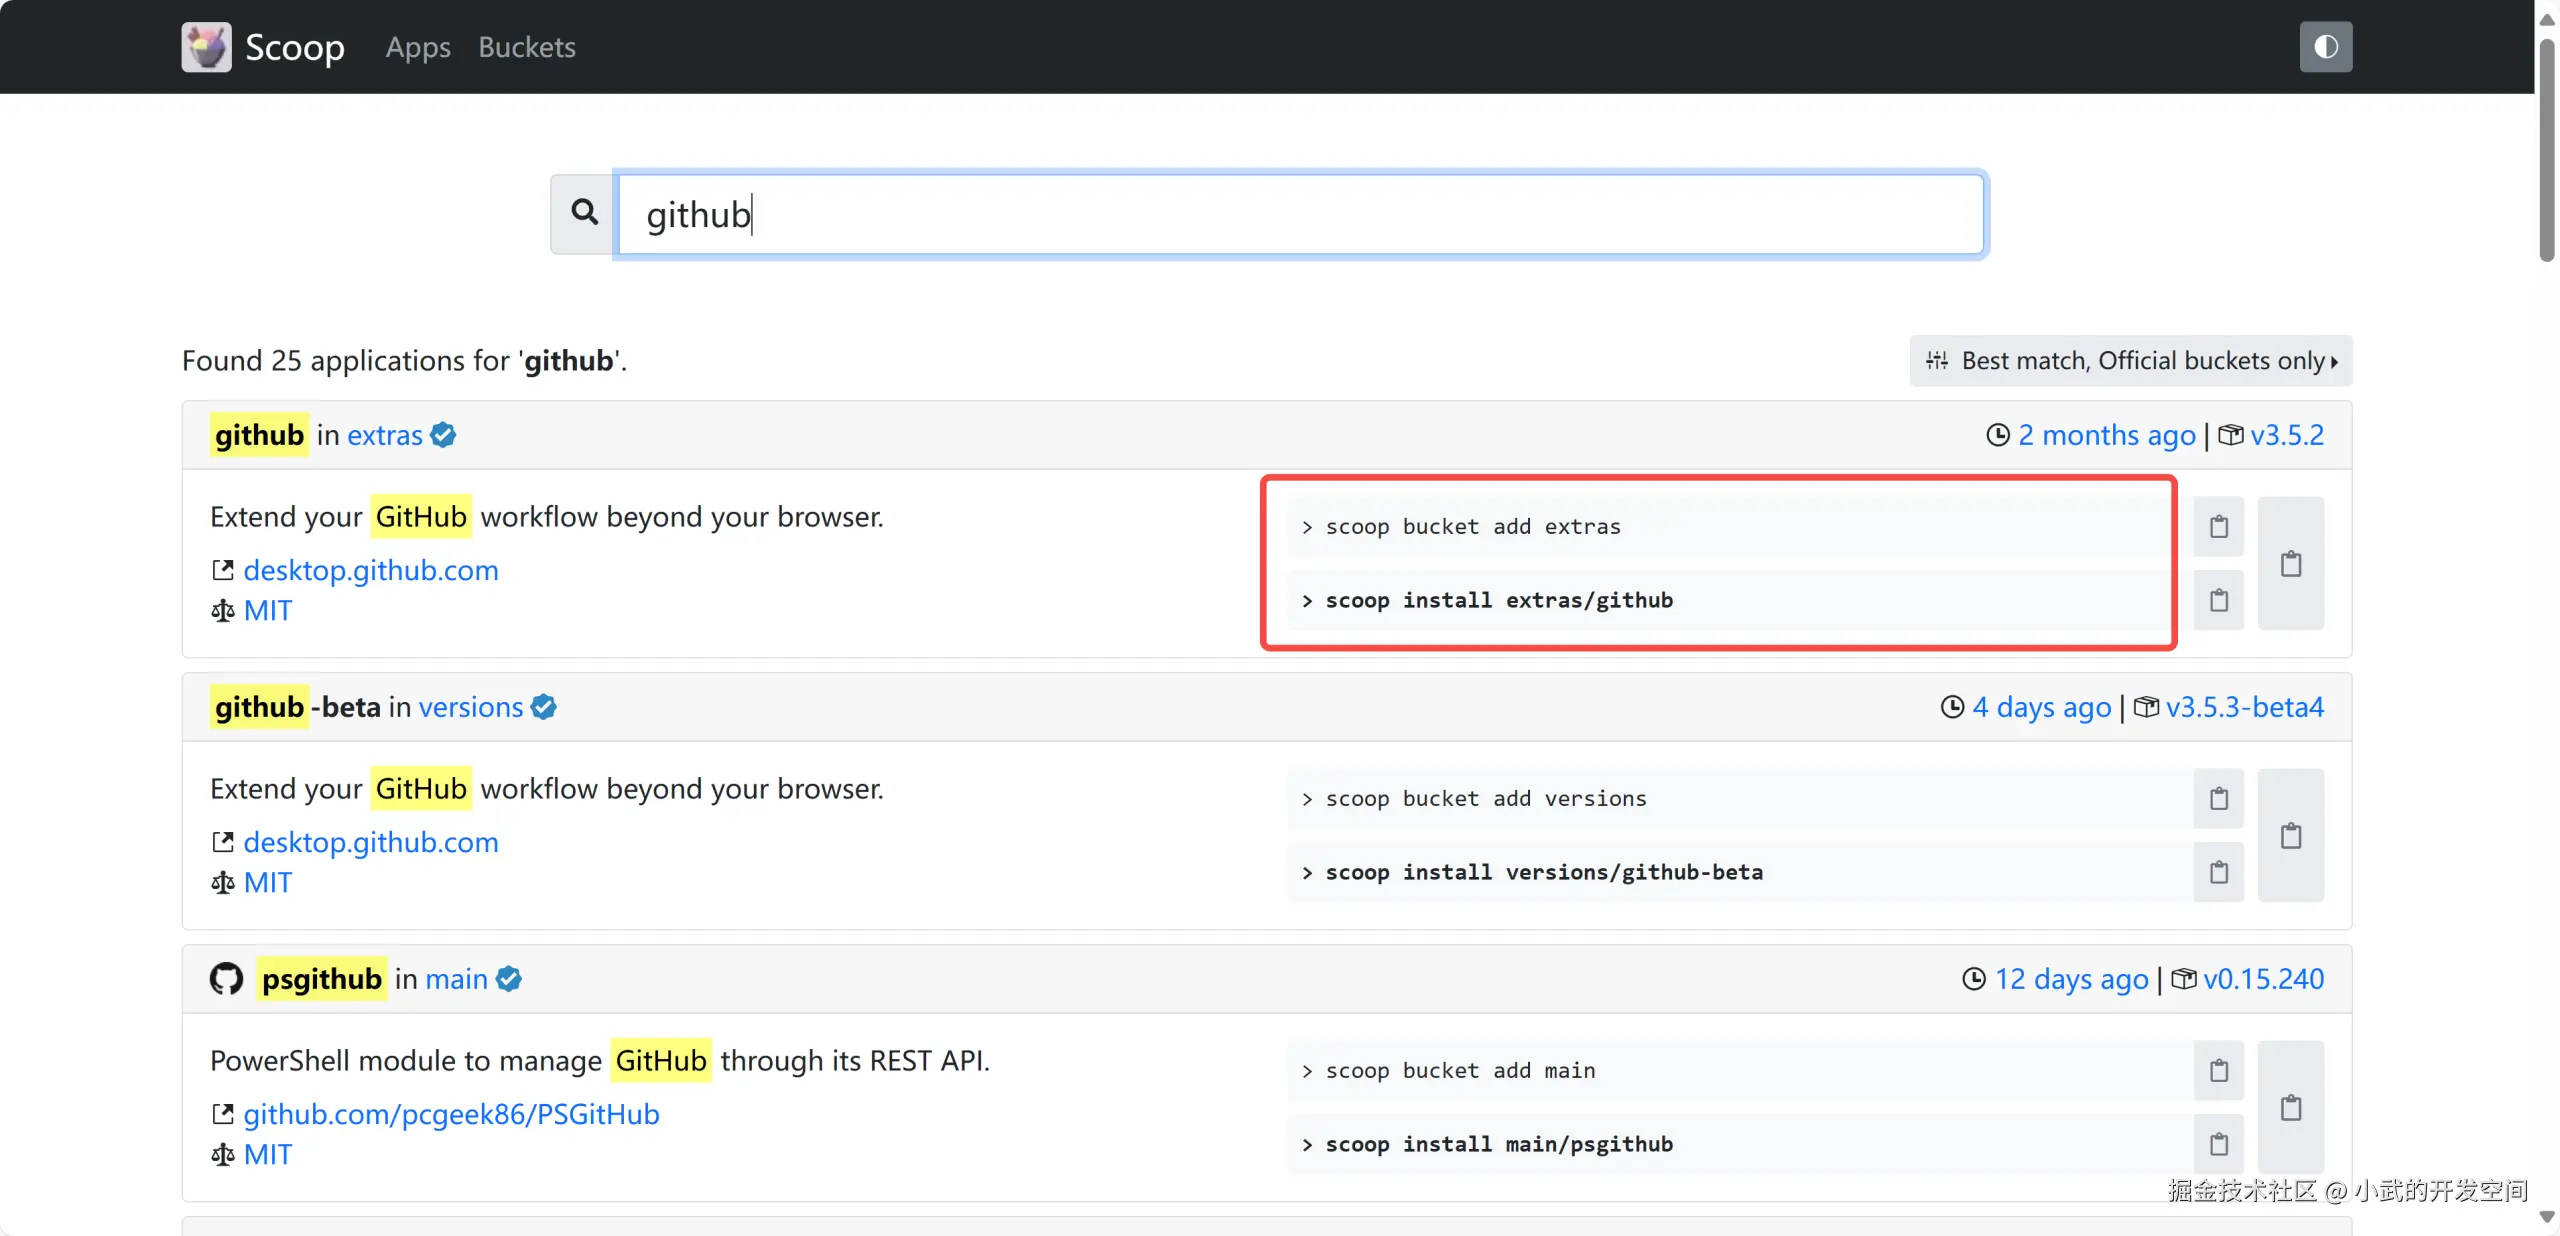Copy 'scoop install extras/github' command
This screenshot has width=2560, height=1236.
point(2218,600)
